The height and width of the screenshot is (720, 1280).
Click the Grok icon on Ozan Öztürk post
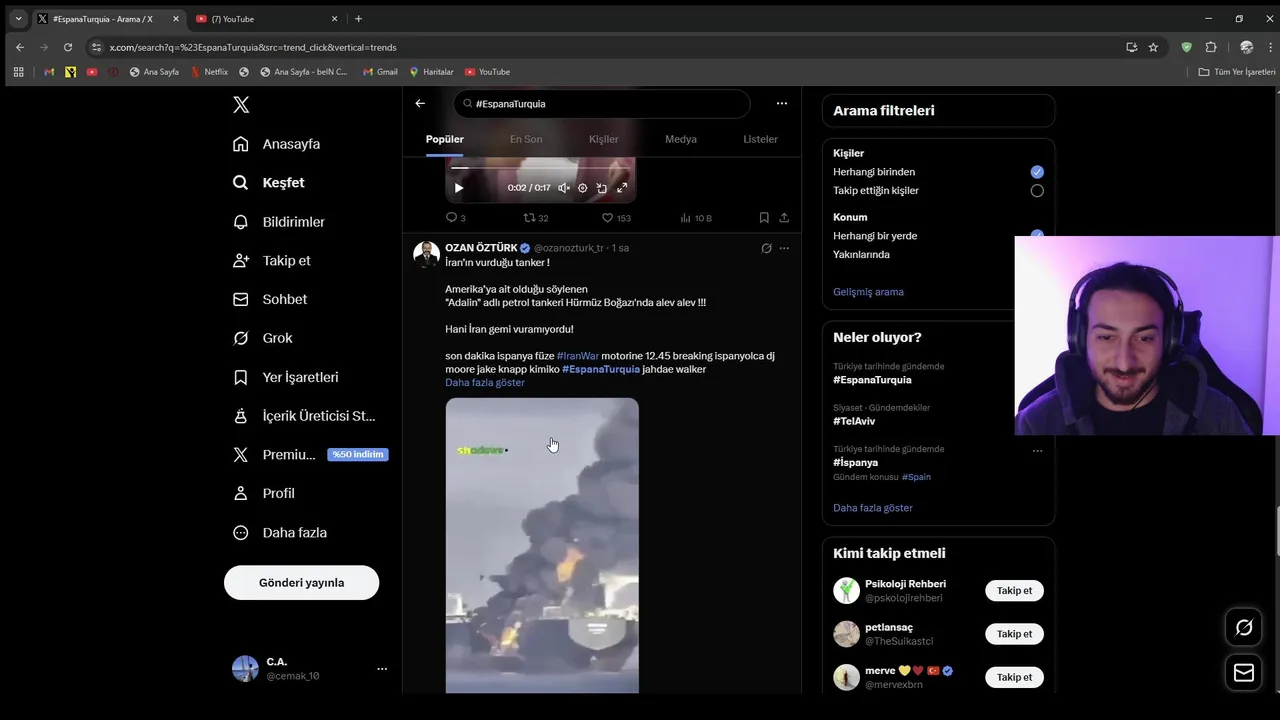pos(766,248)
